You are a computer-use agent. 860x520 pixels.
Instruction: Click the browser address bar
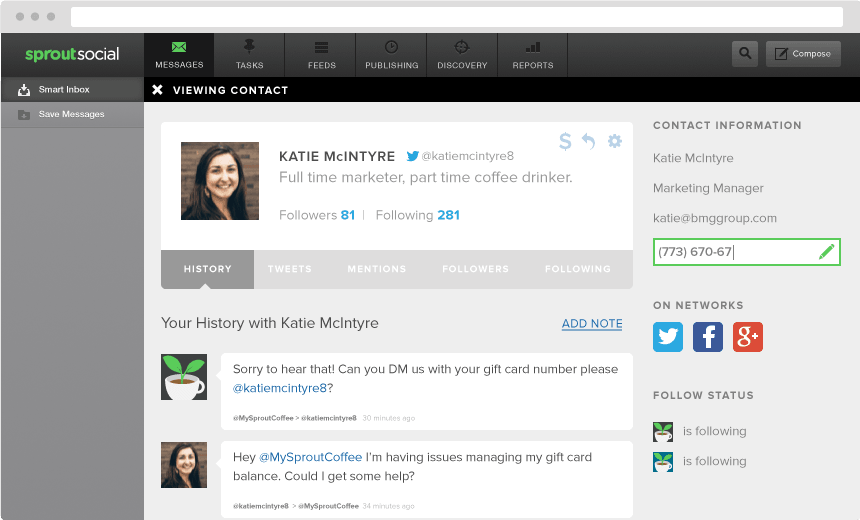pyautogui.click(x=457, y=16)
